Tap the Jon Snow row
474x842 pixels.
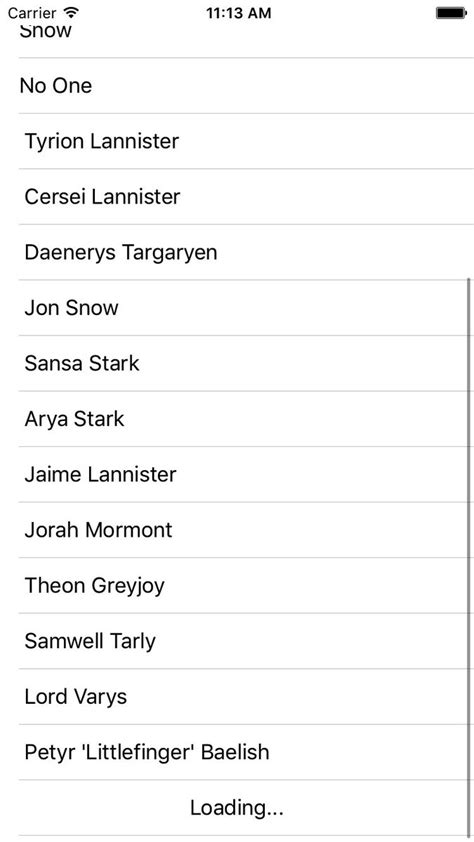point(237,308)
